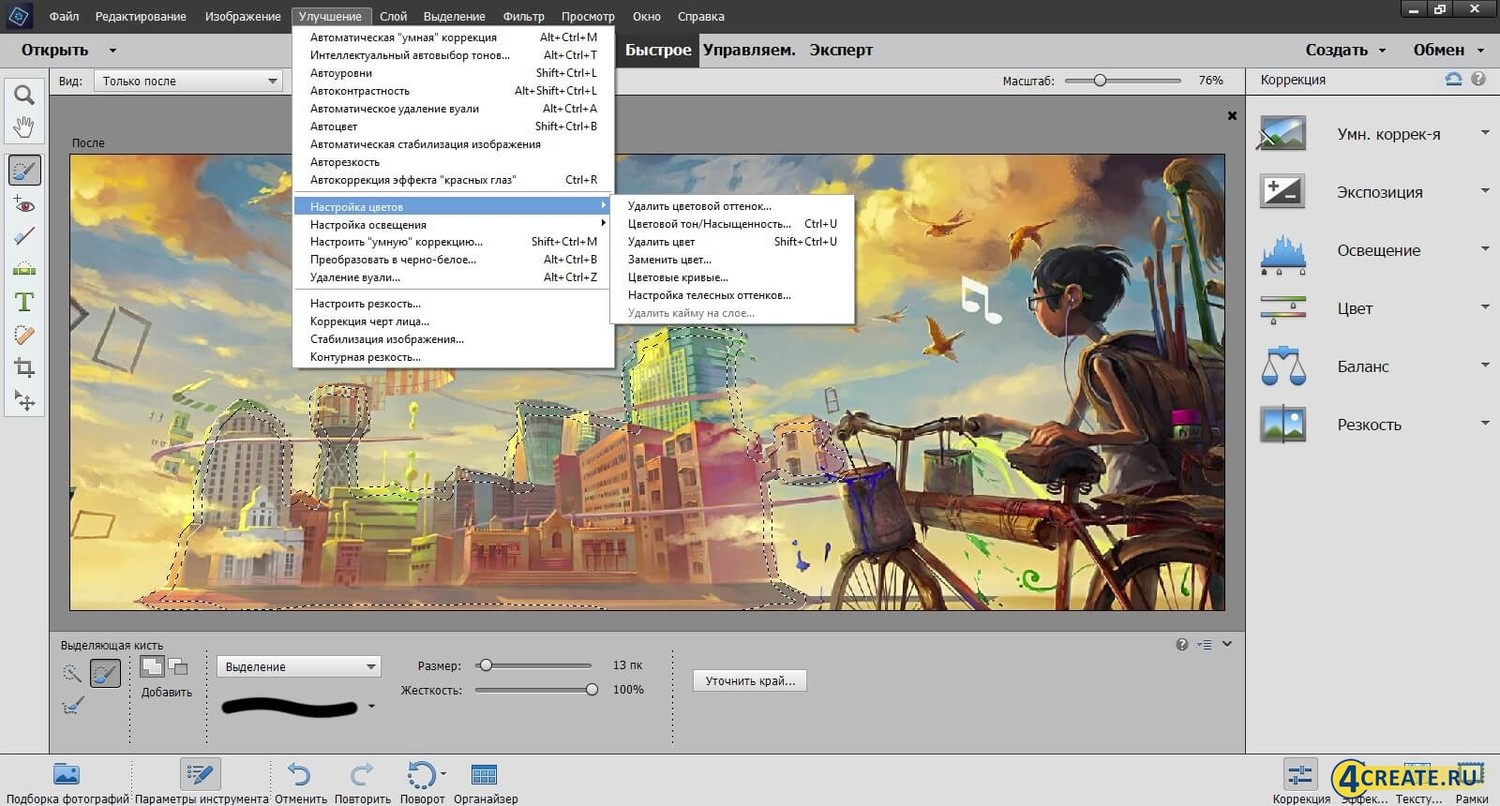This screenshot has height=806, width=1500.
Task: Click the Экспозиция exposure icon
Action: click(1282, 192)
